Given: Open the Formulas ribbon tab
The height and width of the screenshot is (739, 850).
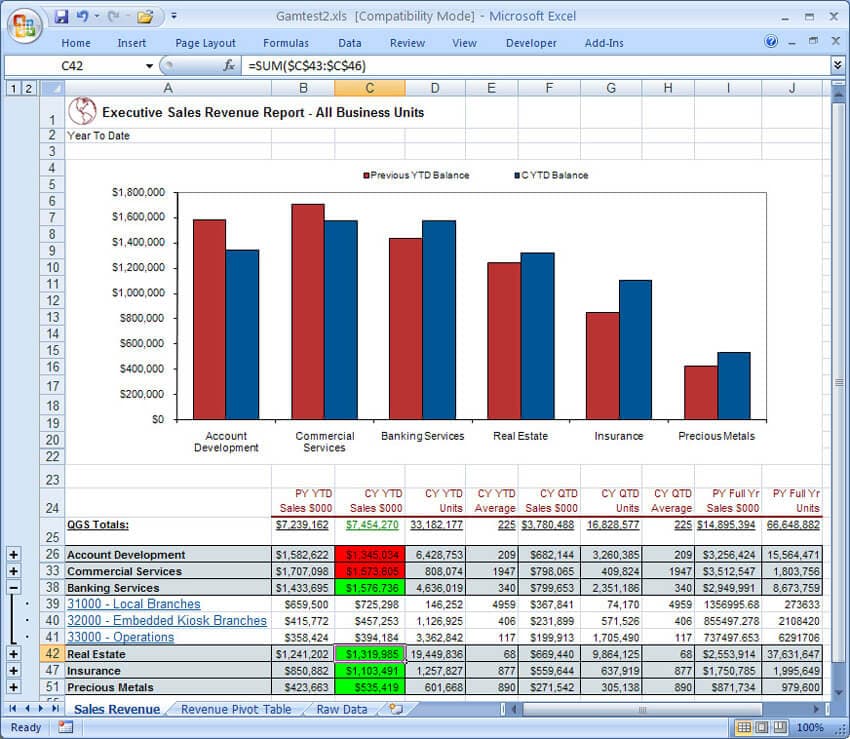Looking at the screenshot, I should coord(286,43).
